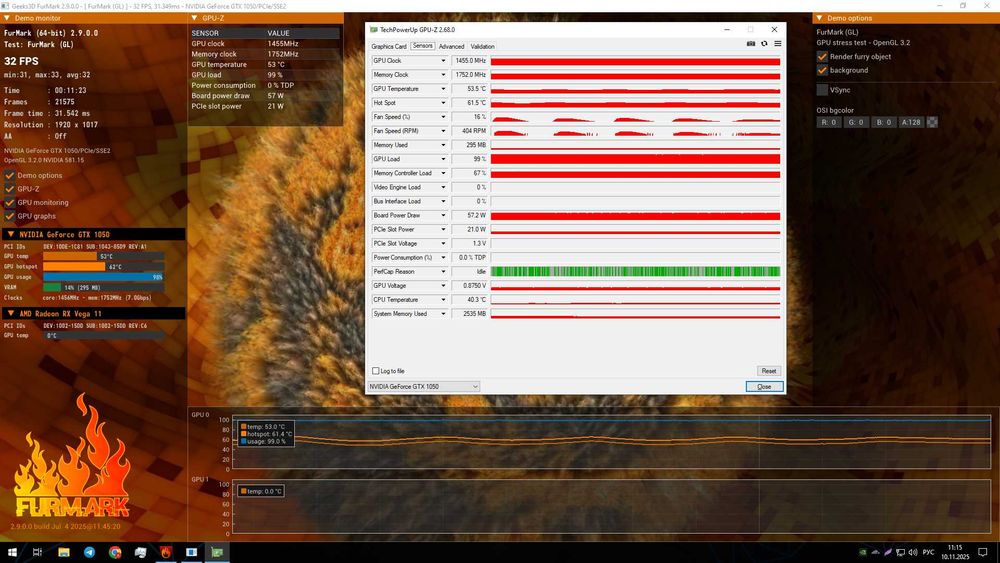Open the Windows notification center
The image size is (1000, 563).
point(983,552)
